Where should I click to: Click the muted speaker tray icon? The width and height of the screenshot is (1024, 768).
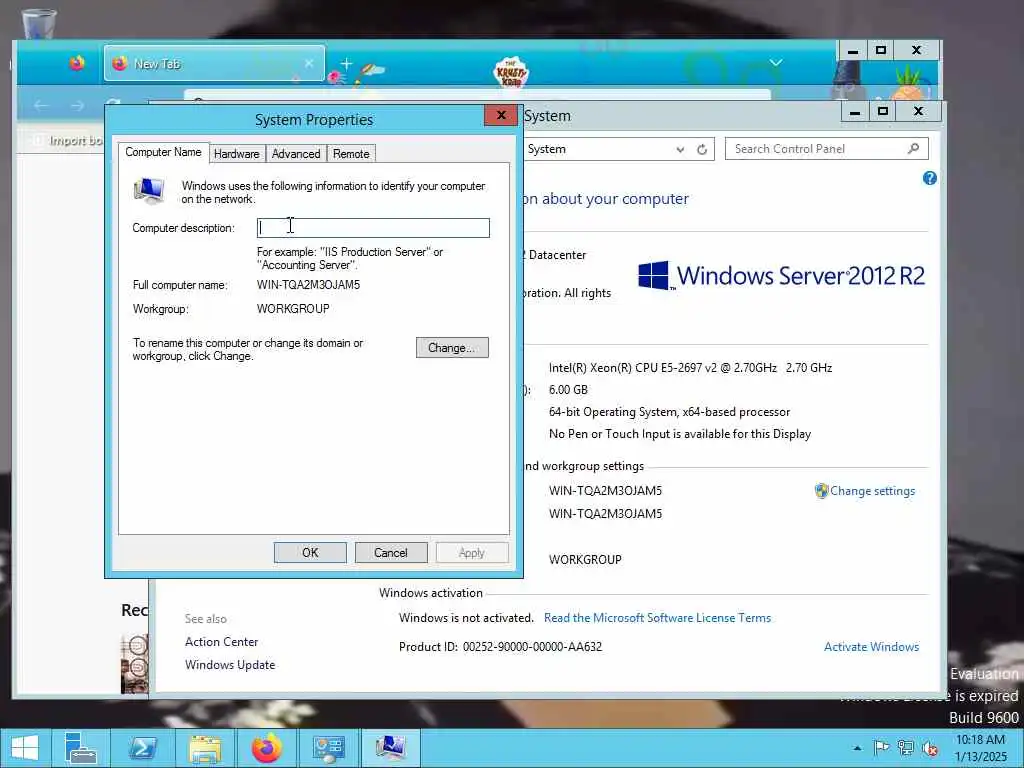929,748
